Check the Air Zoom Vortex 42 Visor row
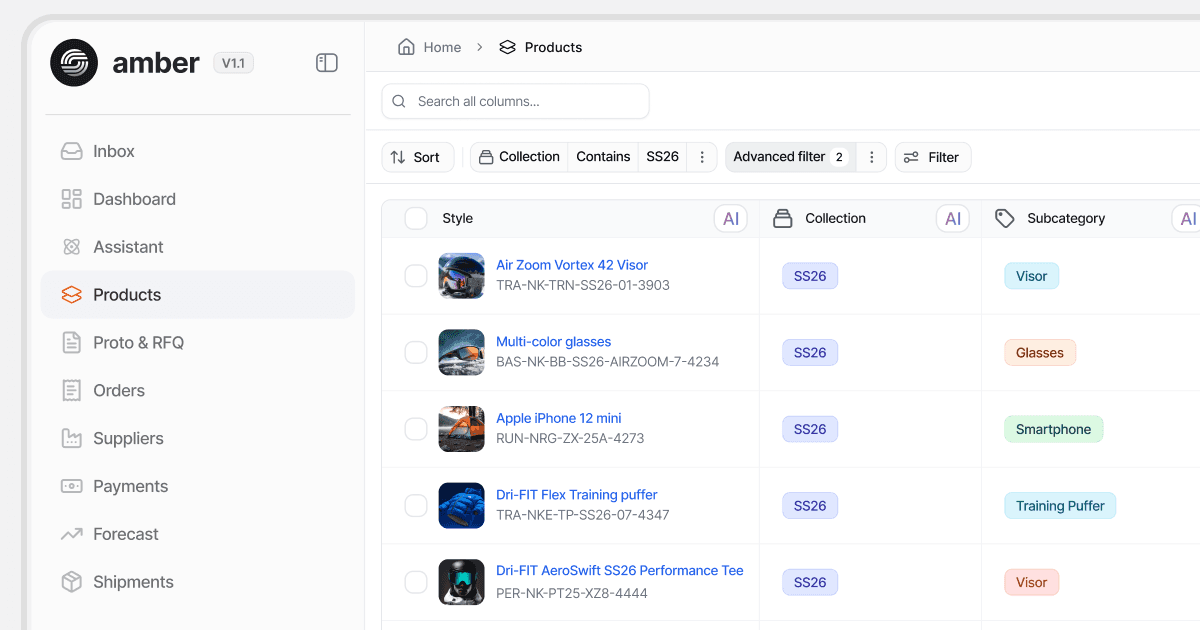Viewport: 1200px width, 630px height. tap(416, 276)
